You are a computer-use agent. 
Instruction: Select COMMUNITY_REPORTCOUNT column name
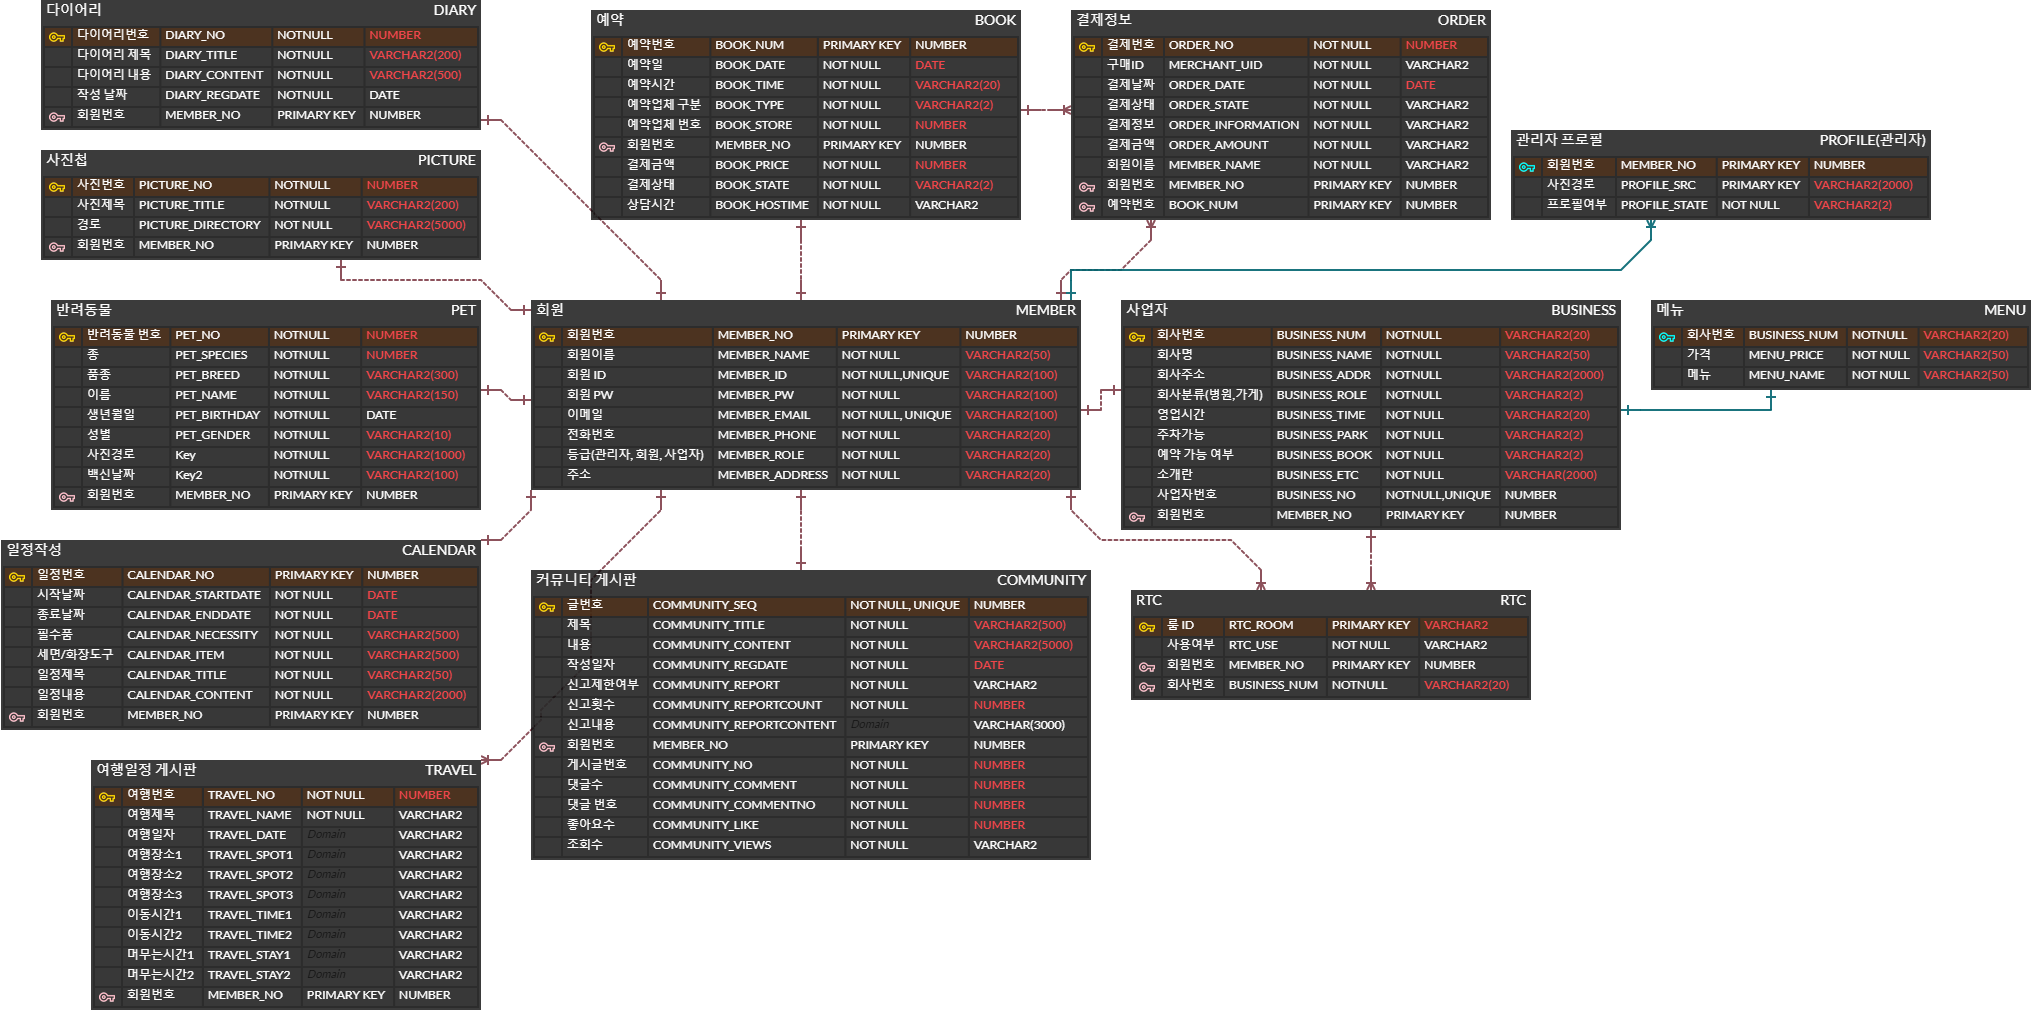tap(737, 705)
